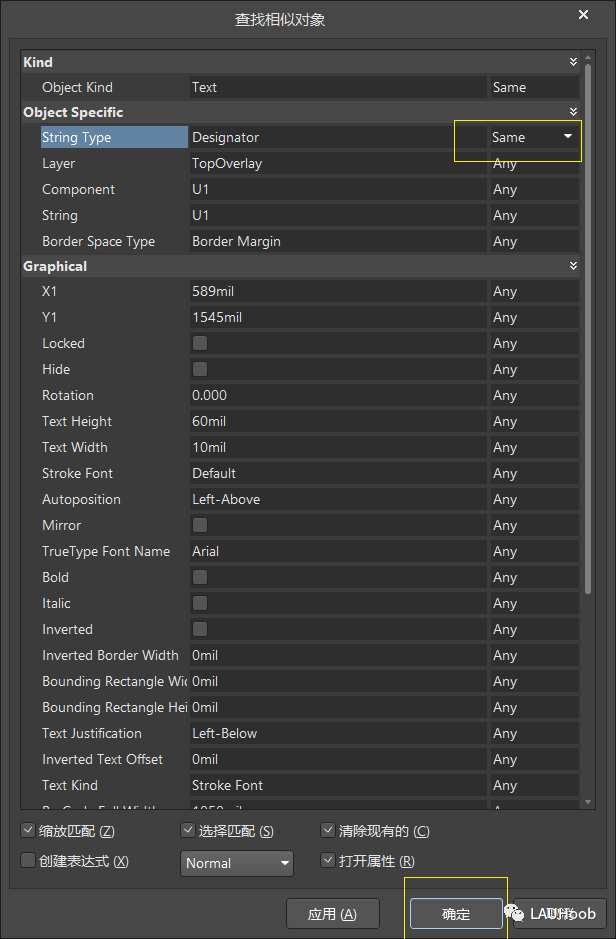This screenshot has height=939, width=616.
Task: Click the Any cell for Component
Action: (535, 189)
